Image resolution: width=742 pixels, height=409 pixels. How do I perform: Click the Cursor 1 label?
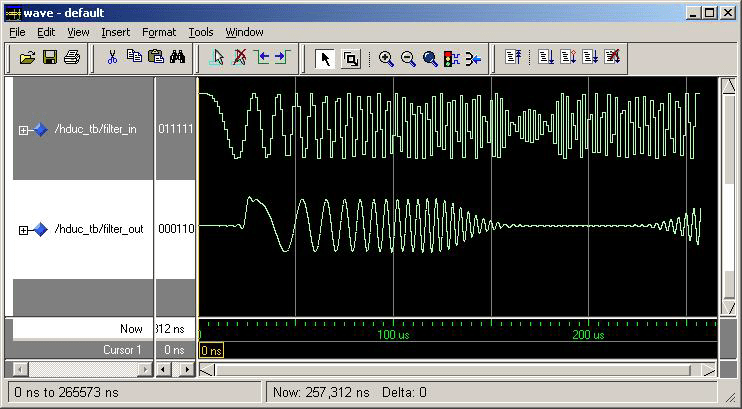pos(123,350)
